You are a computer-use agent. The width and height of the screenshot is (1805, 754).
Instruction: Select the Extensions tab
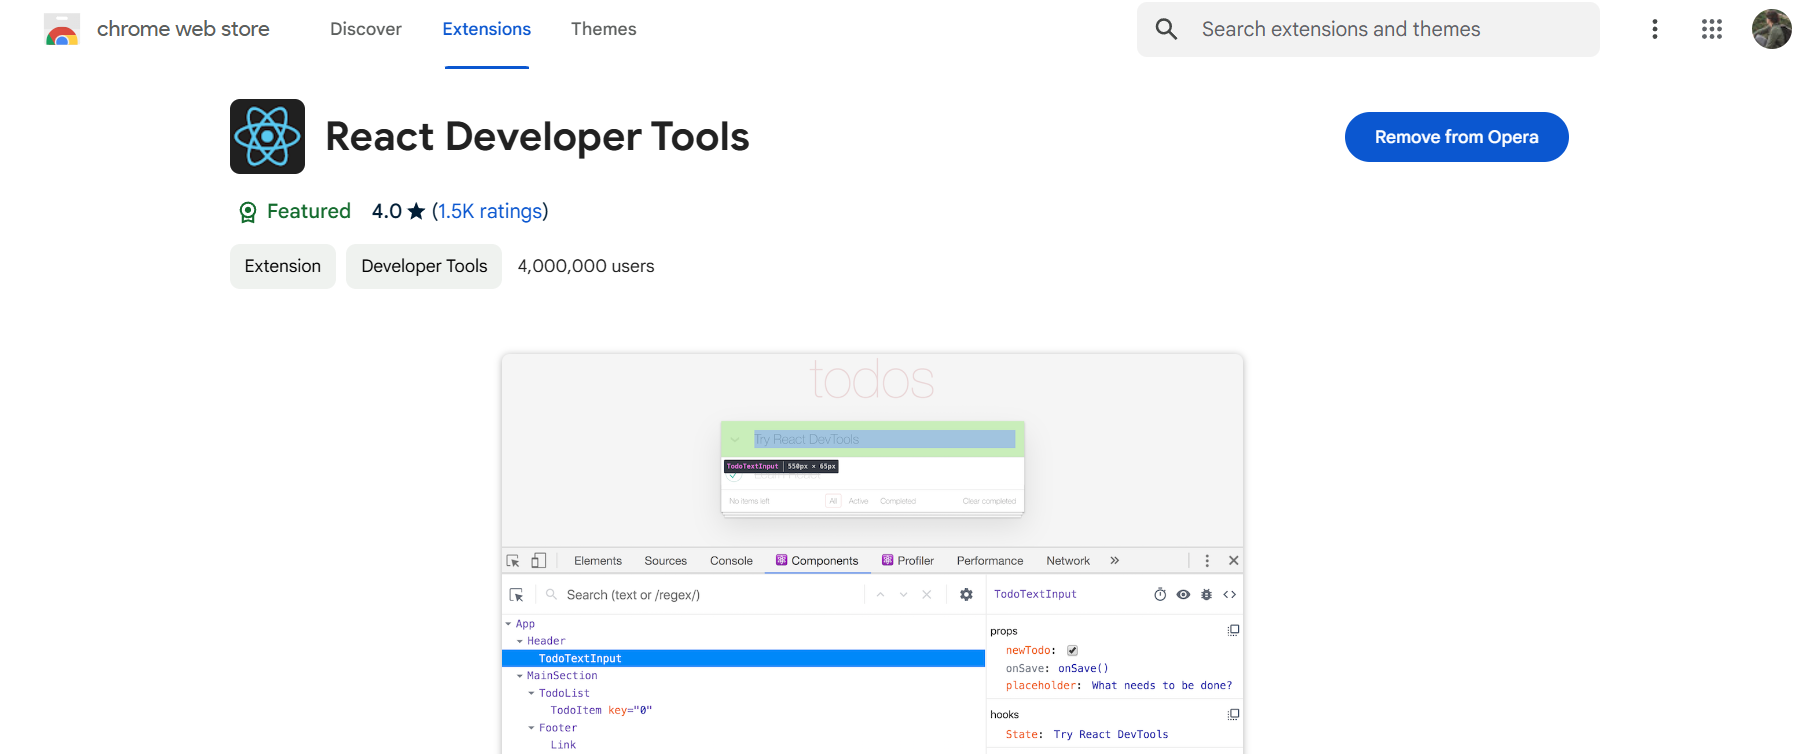[487, 29]
